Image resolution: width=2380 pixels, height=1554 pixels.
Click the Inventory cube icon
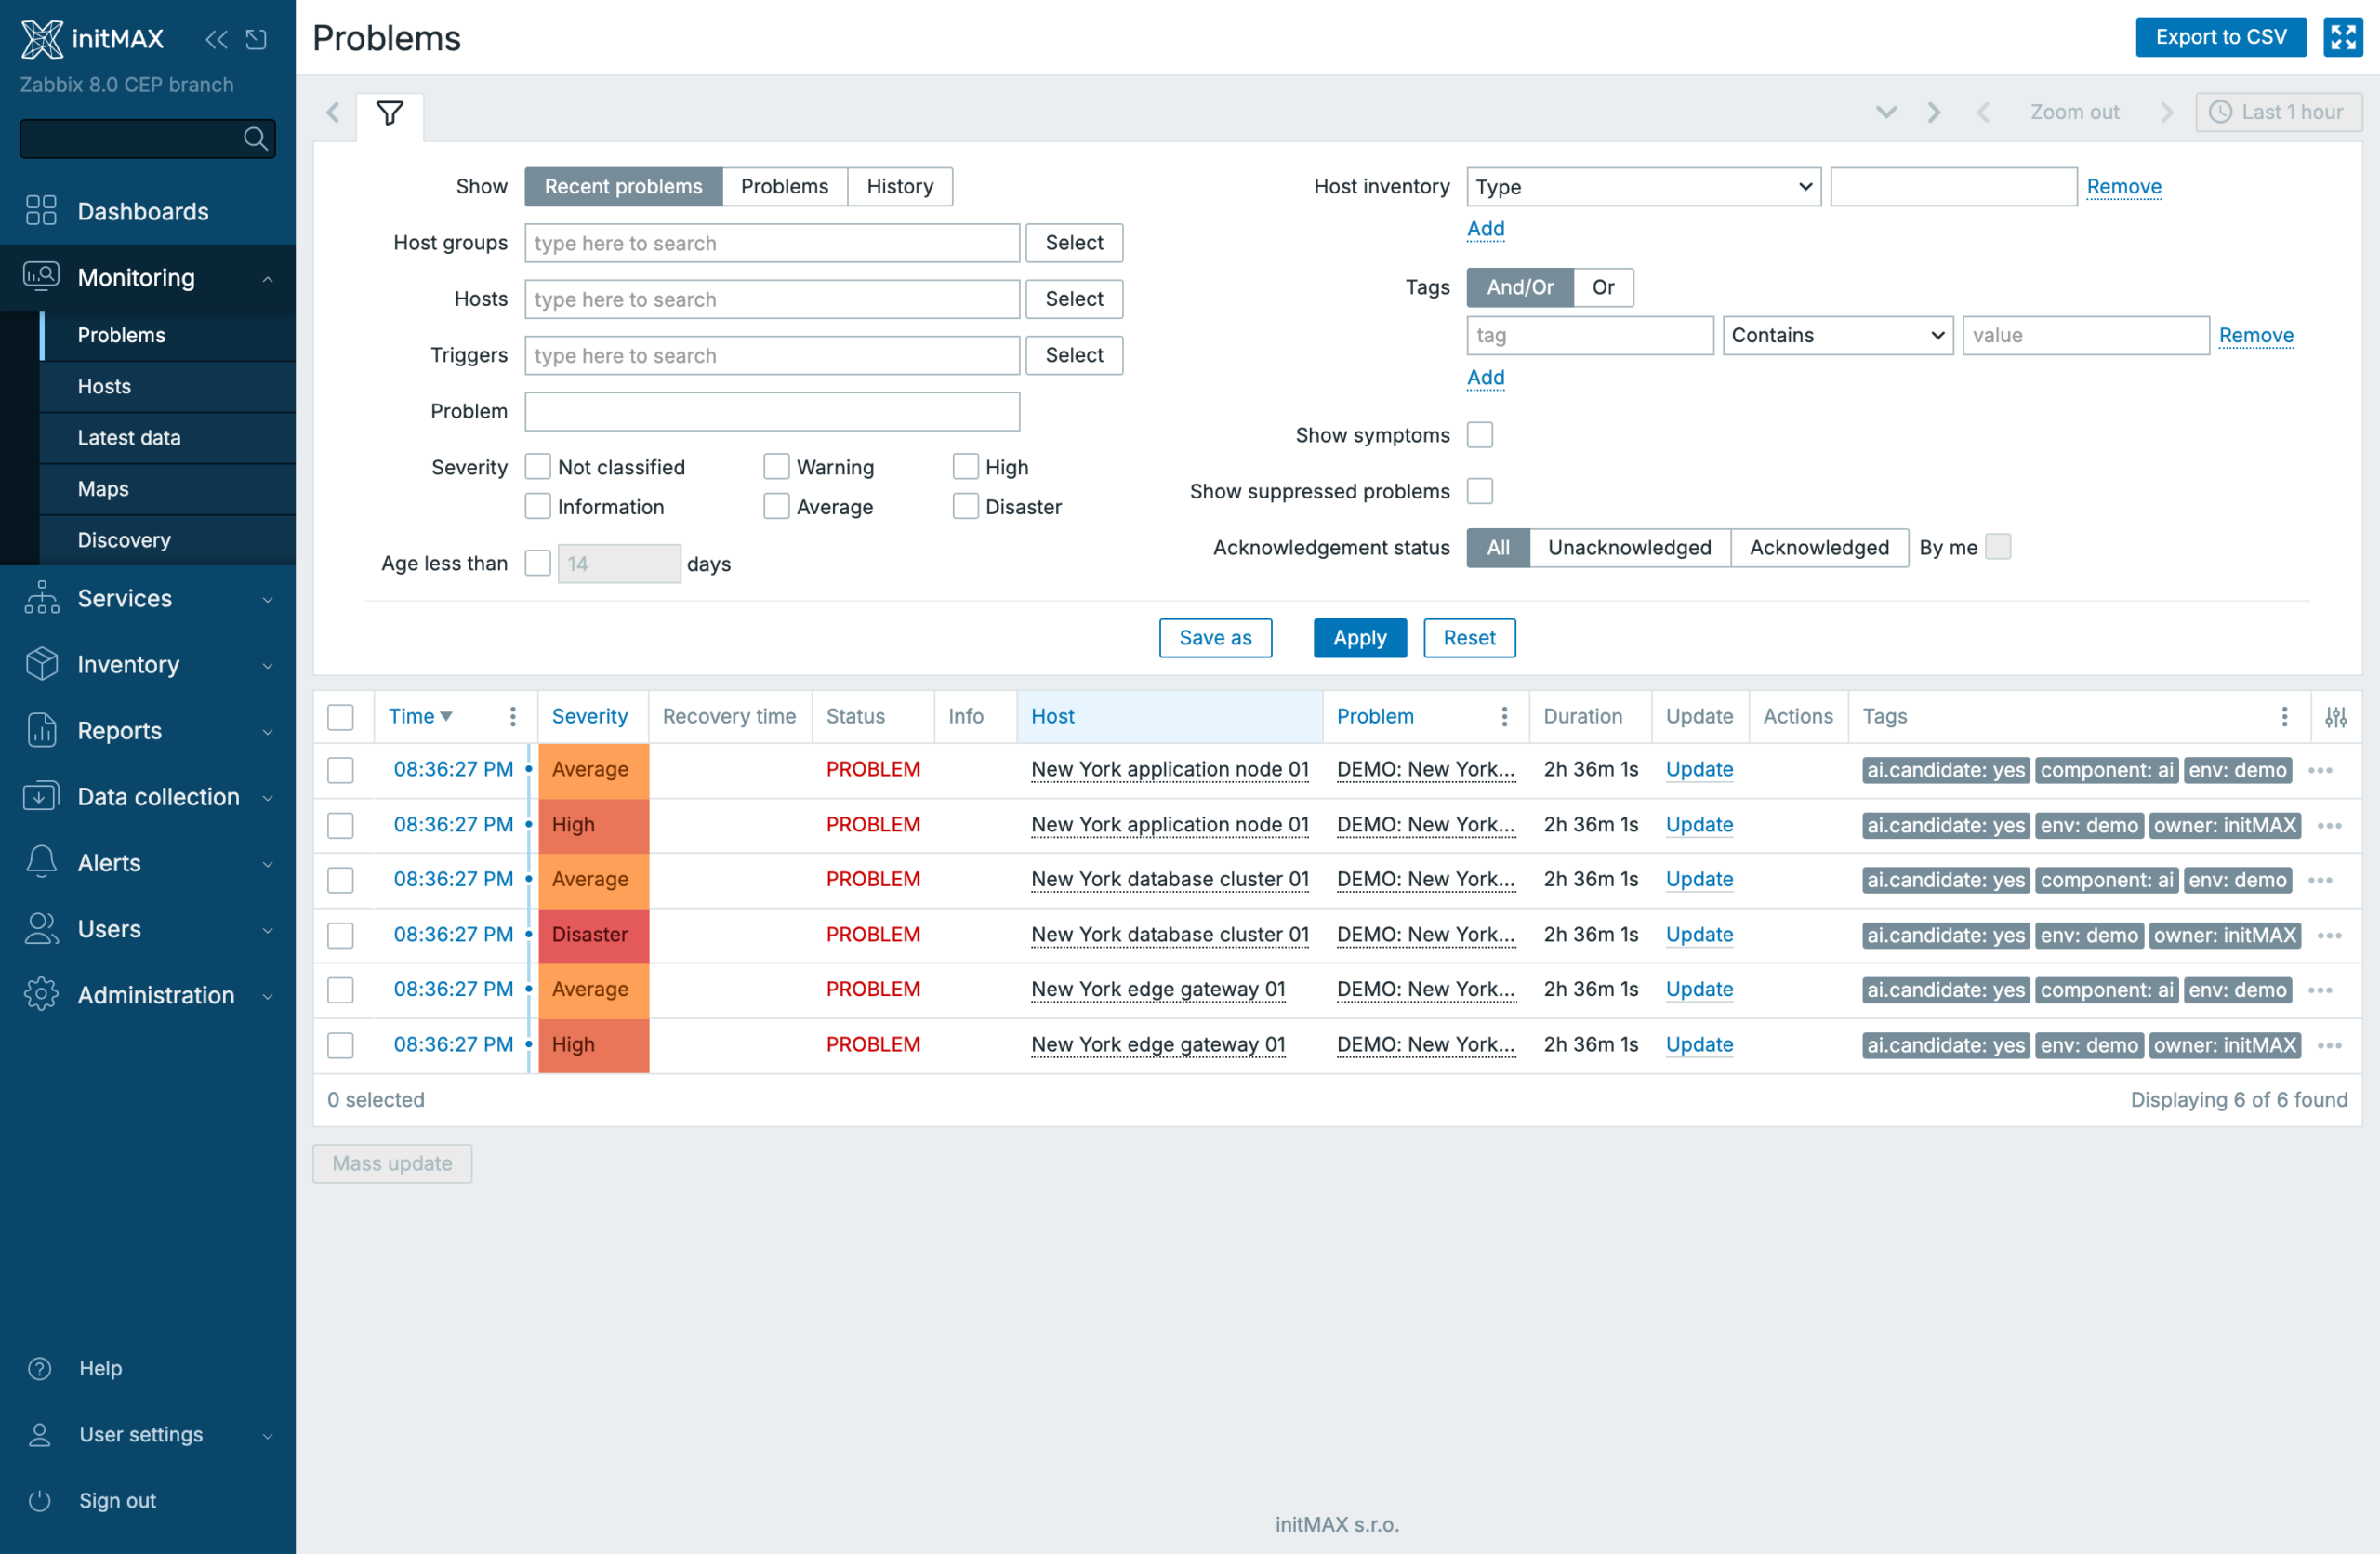[41, 664]
